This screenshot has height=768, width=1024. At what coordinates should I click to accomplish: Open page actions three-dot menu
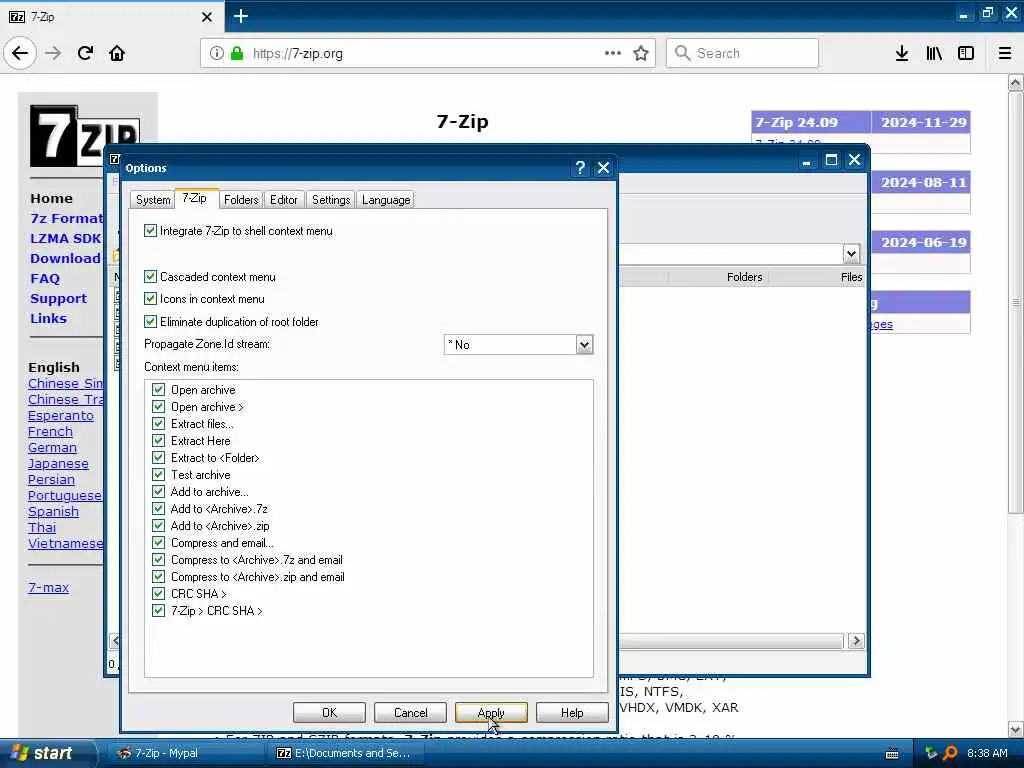pyautogui.click(x=613, y=53)
